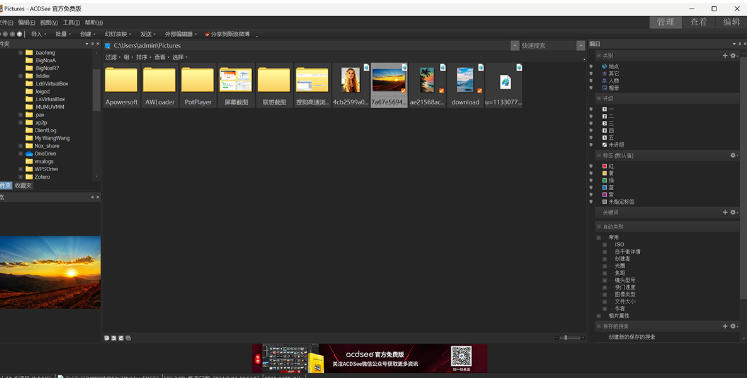This screenshot has width=747, height=378.
Task: Add a saved search via plus icon
Action: pyautogui.click(x=725, y=326)
